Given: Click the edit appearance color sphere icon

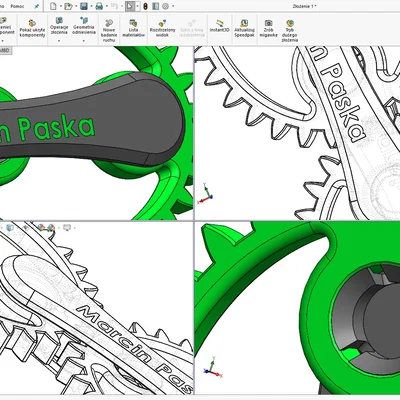Looking at the screenshot, I should (x=41, y=228).
